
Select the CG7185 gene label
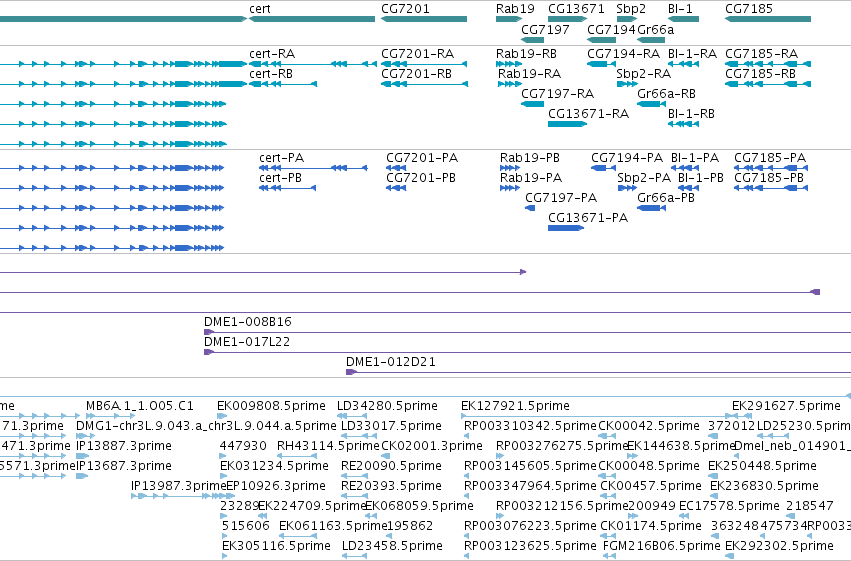(x=748, y=9)
